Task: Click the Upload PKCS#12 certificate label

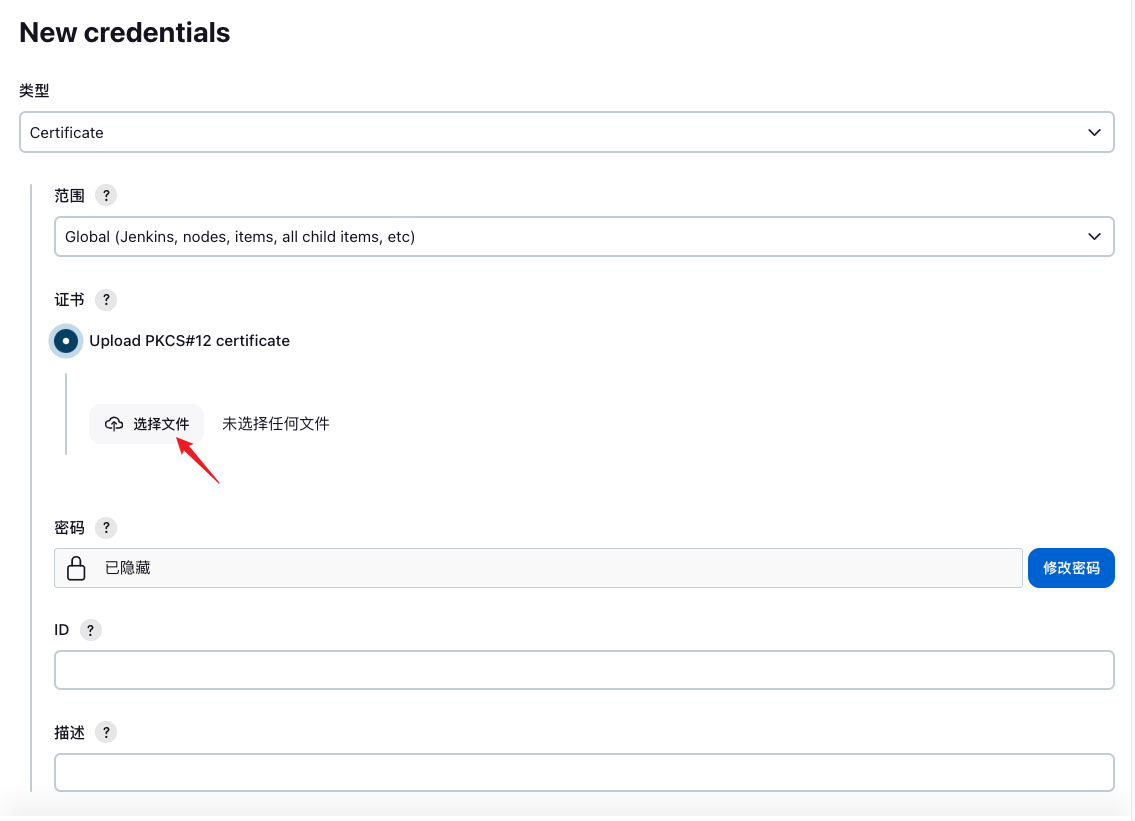Action: 189,341
